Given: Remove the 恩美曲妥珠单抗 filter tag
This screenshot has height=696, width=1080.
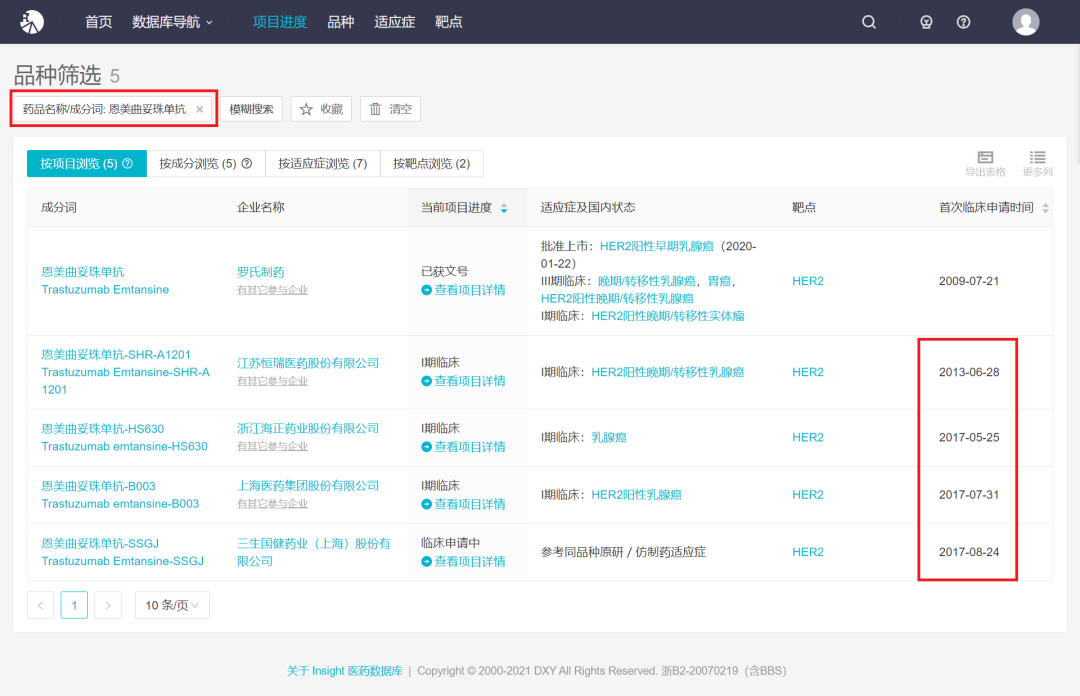Looking at the screenshot, I should coord(200,110).
